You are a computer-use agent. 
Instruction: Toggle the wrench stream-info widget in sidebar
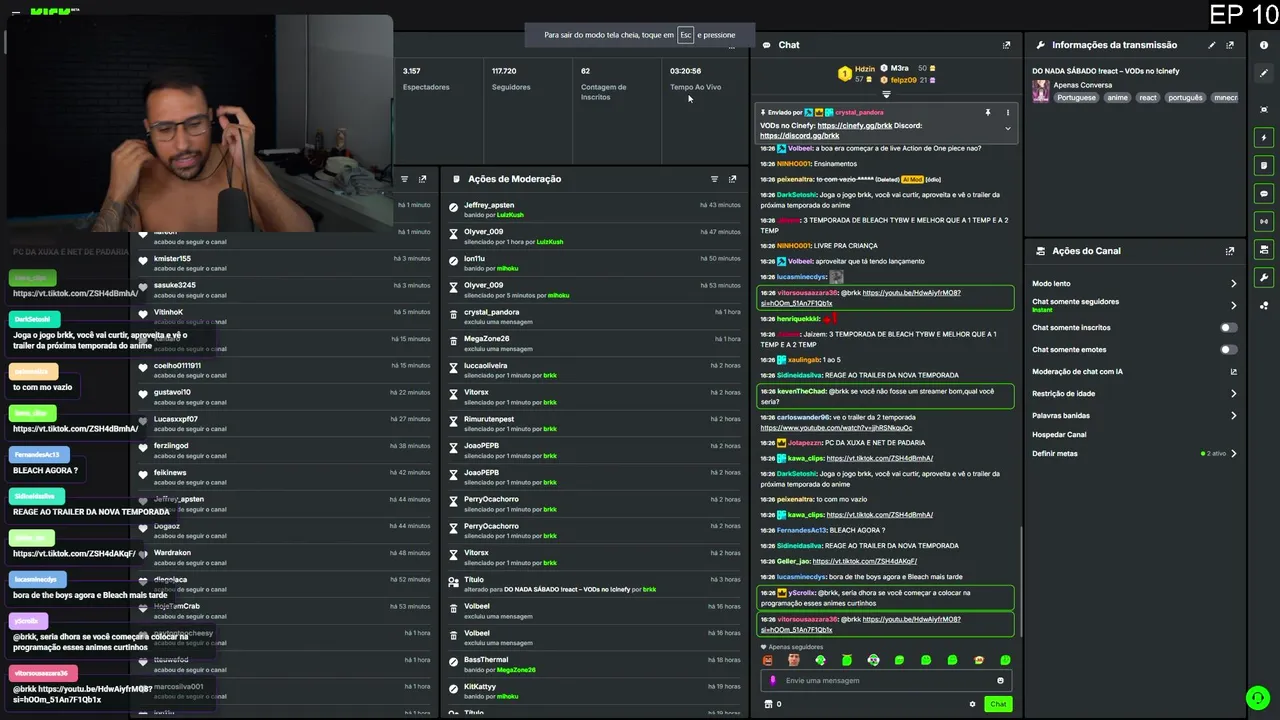point(1264,277)
